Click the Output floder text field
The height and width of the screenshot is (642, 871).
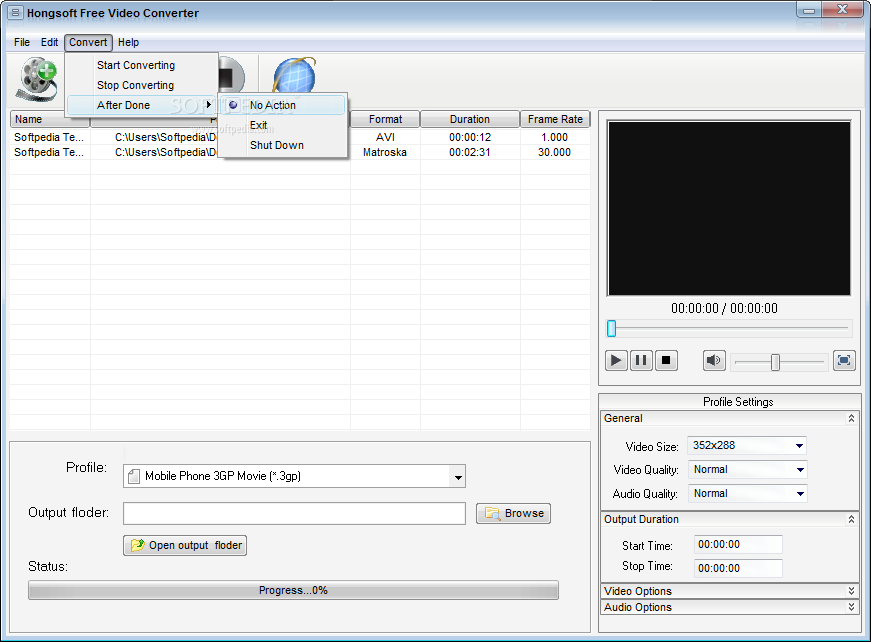[294, 513]
